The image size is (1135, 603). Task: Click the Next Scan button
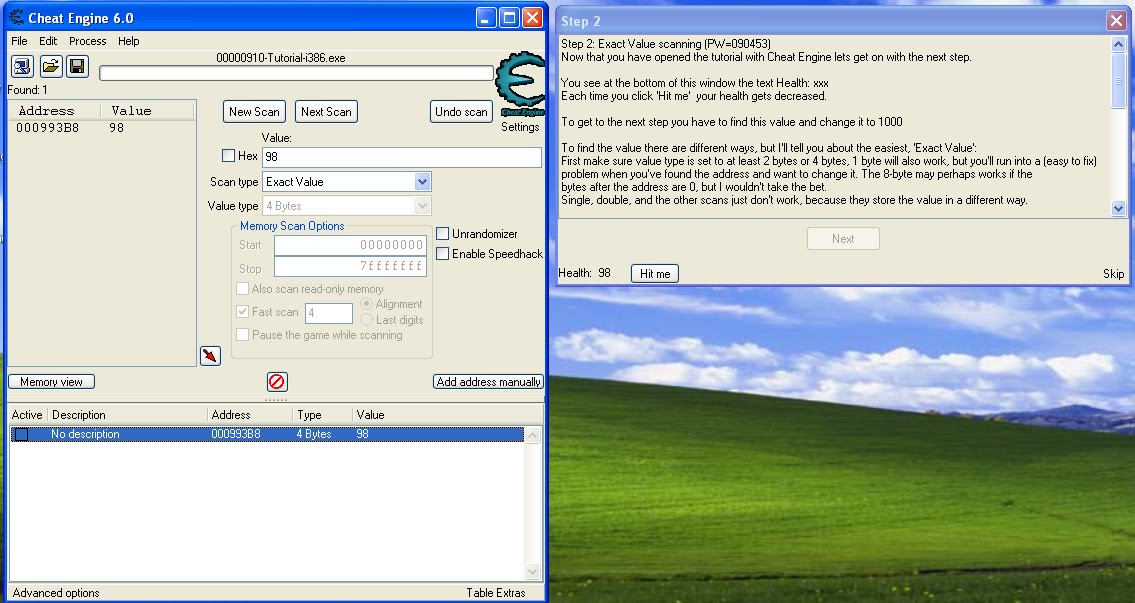326,111
